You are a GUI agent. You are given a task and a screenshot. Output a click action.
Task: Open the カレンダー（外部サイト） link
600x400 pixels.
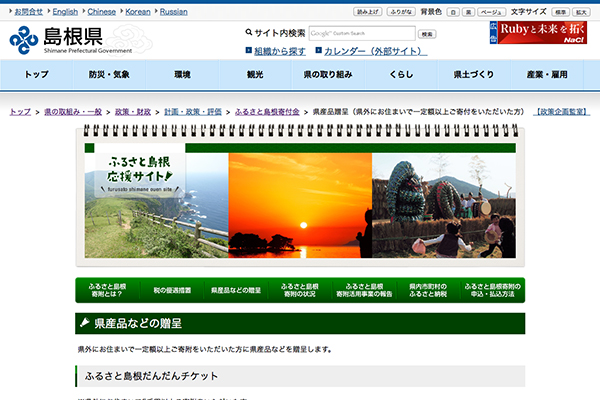pos(375,51)
